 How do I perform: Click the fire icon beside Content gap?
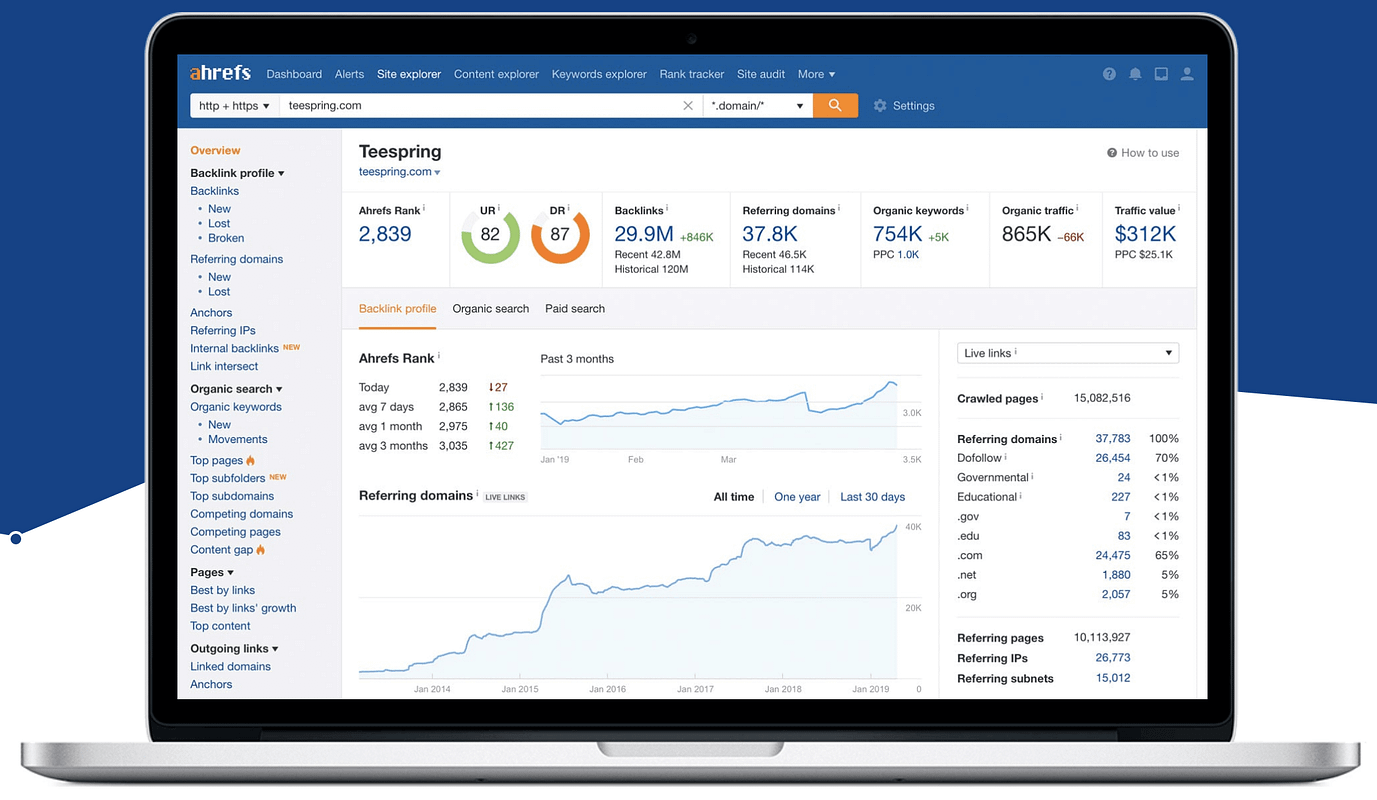click(260, 550)
